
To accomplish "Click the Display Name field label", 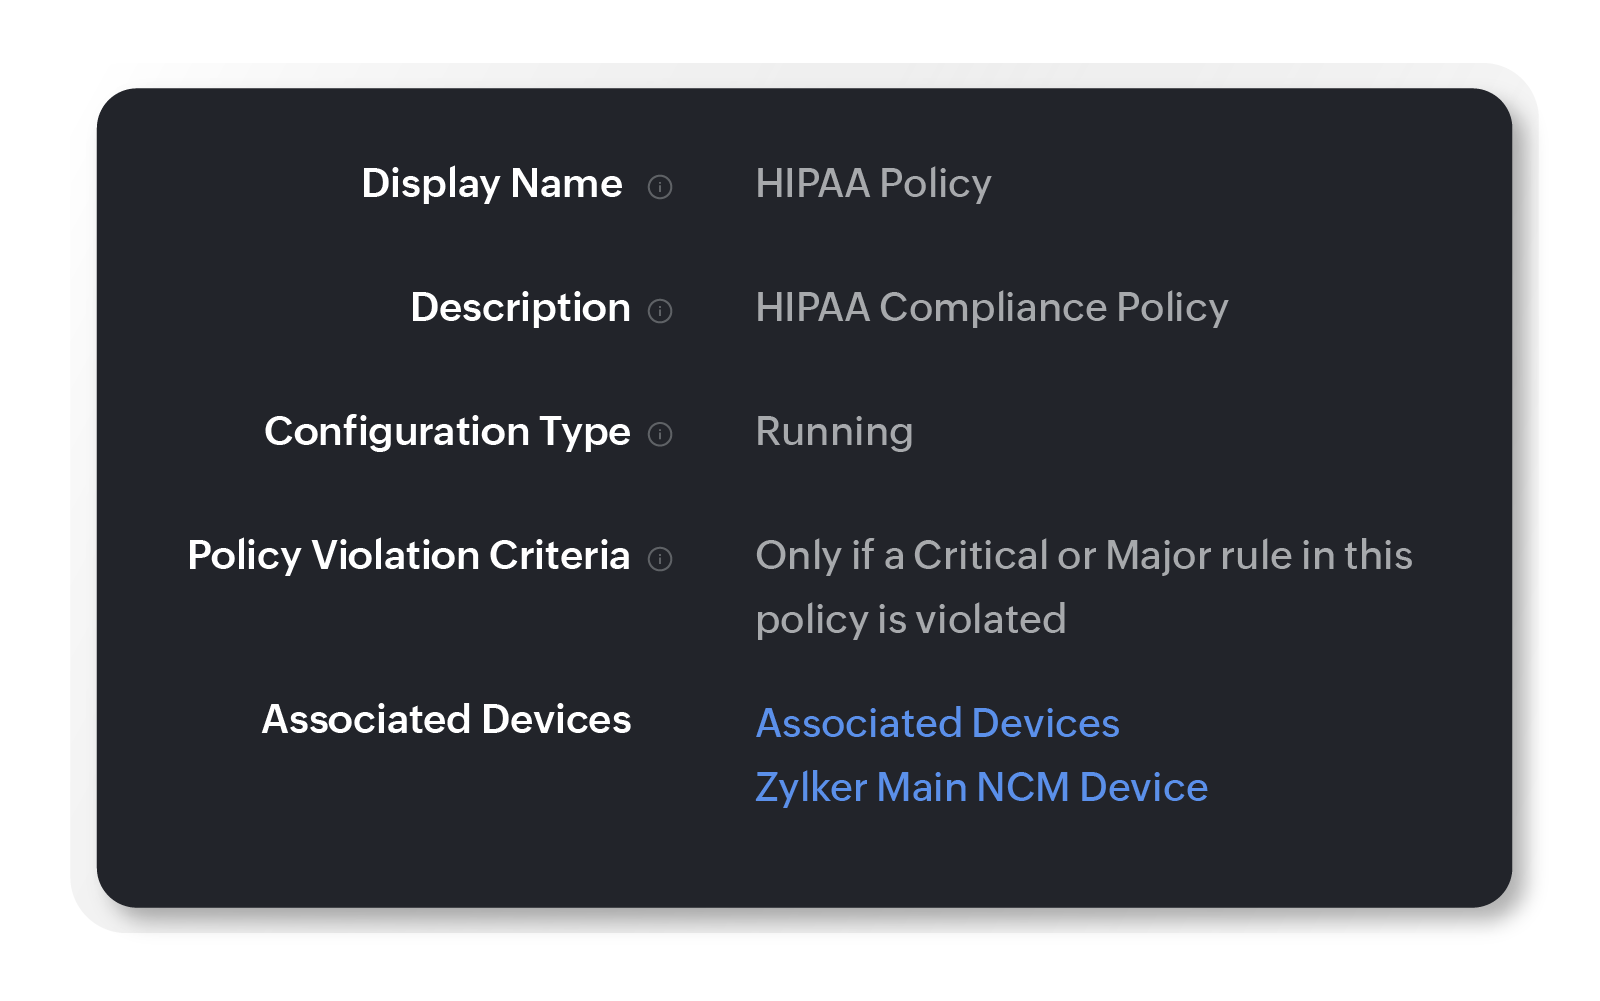I will point(492,183).
